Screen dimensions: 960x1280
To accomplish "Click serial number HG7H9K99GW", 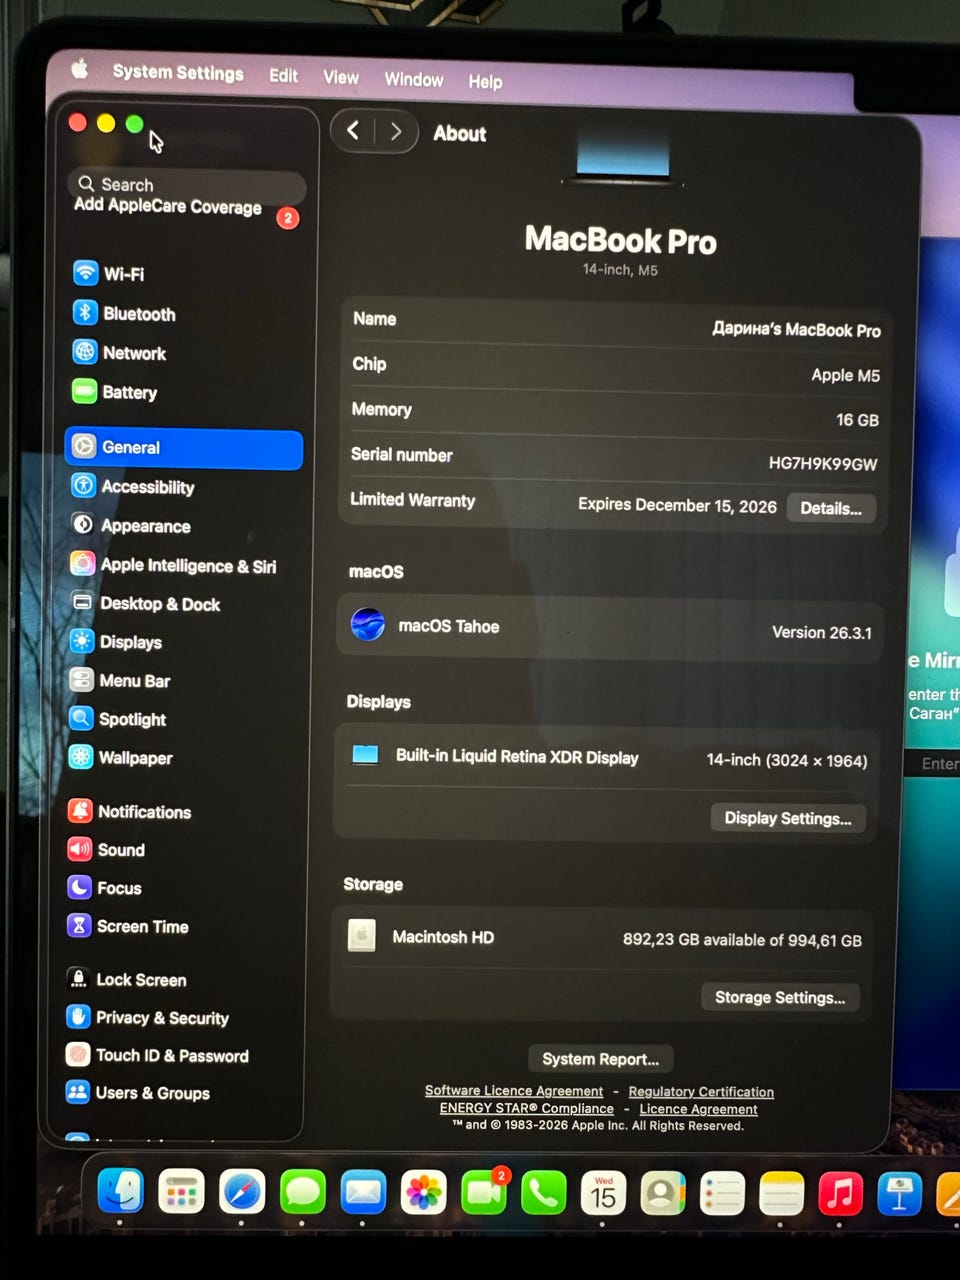I will click(823, 464).
